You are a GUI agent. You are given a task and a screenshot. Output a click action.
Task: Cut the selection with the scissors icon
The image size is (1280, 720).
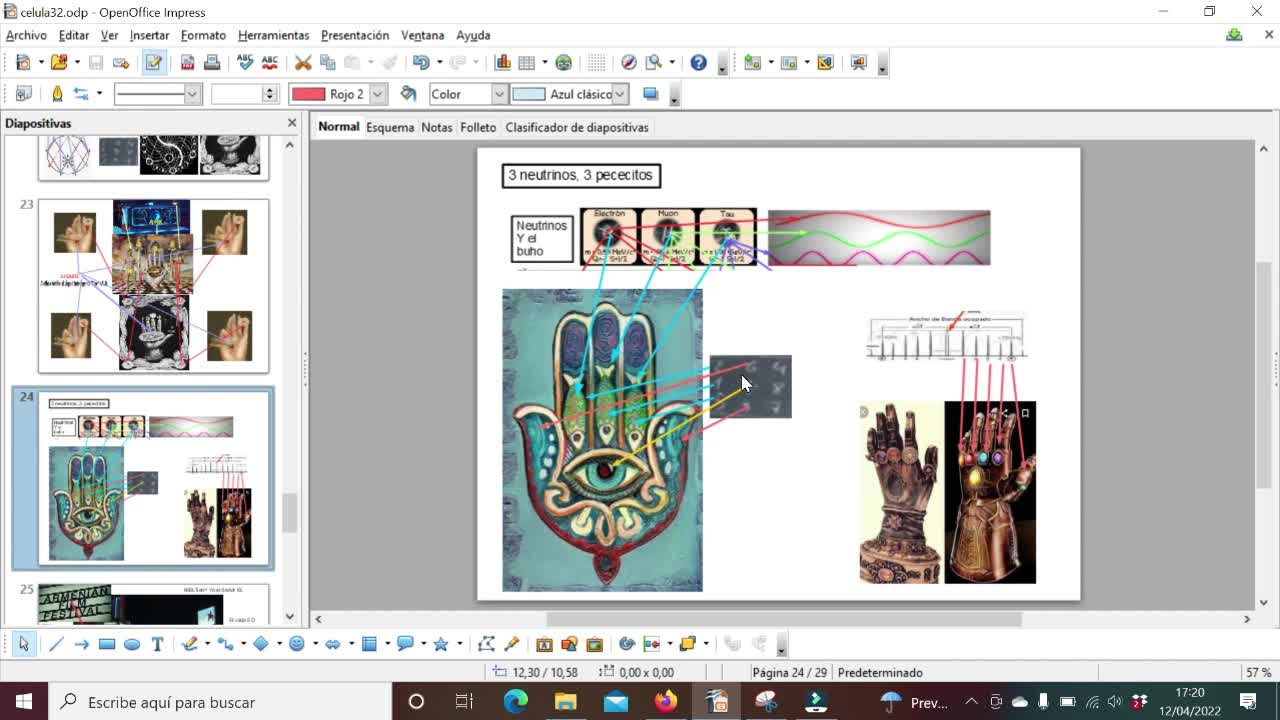tap(303, 63)
